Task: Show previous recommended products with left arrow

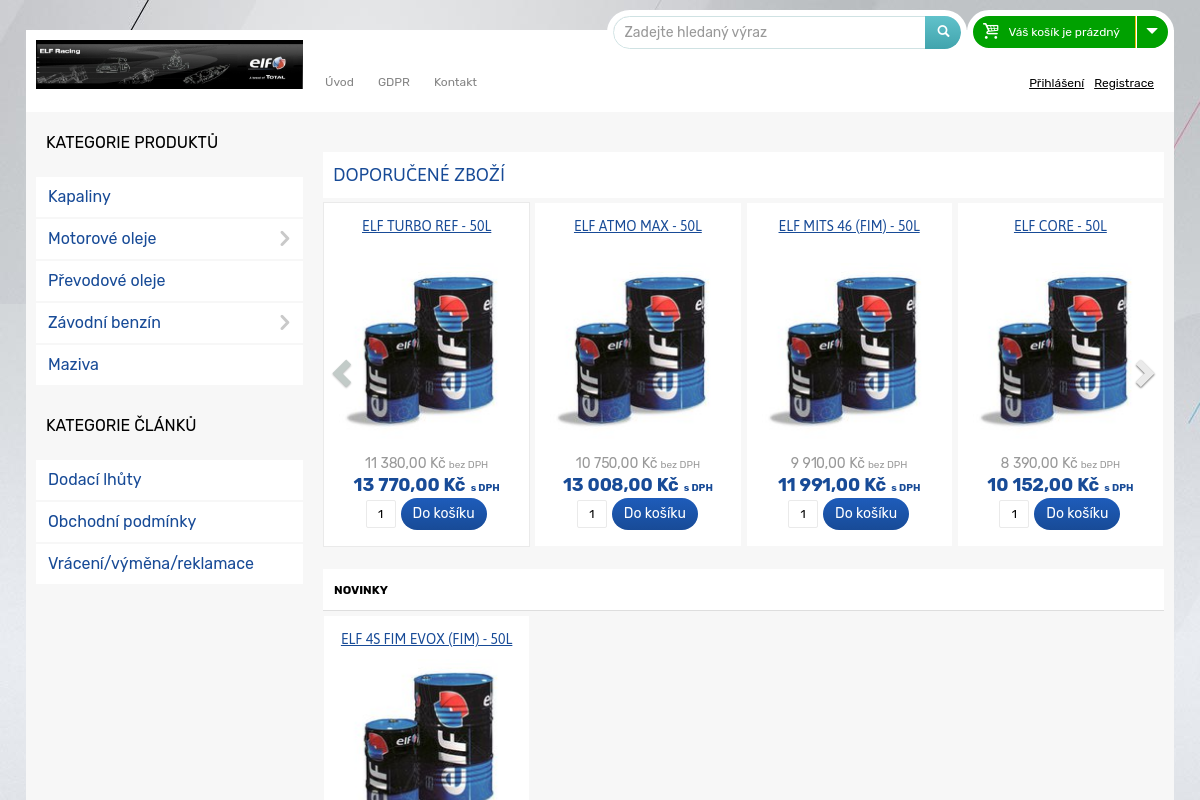Action: point(342,374)
